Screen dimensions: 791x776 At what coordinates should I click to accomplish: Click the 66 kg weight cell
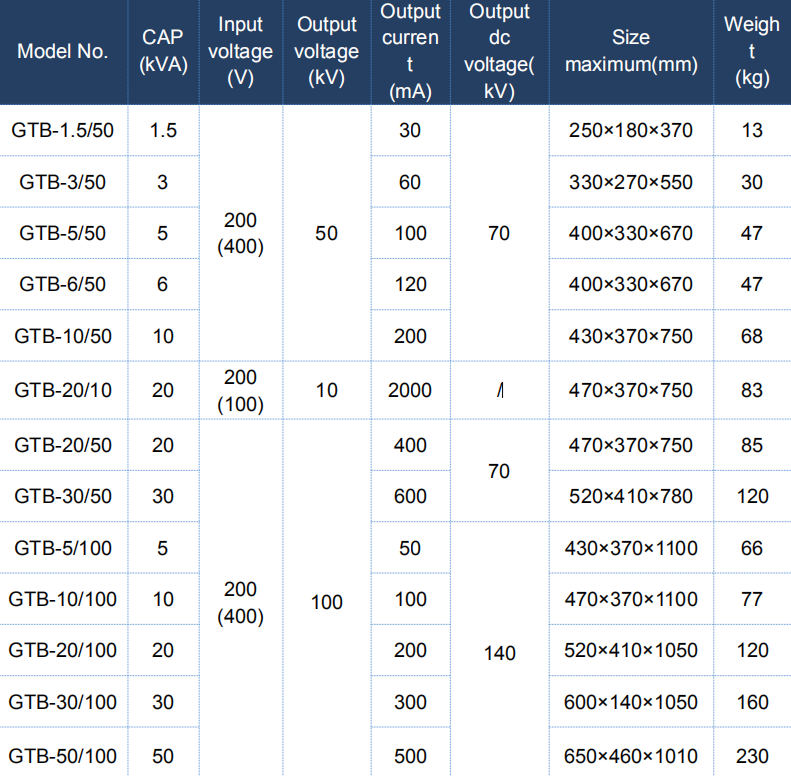752,548
